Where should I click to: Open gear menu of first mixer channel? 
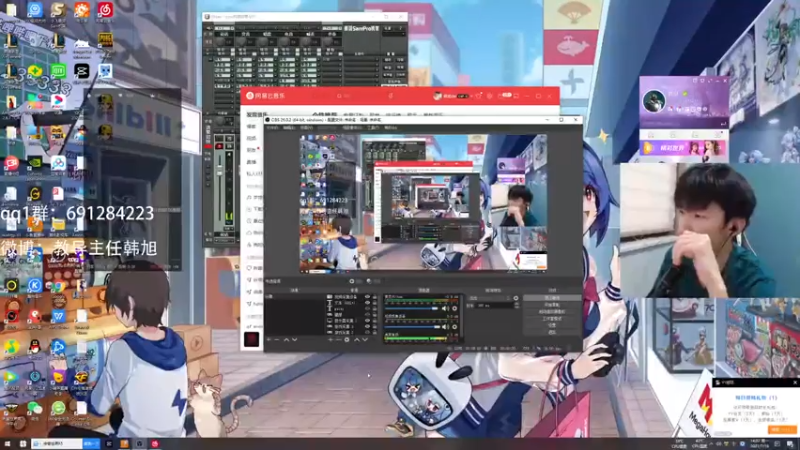click(x=455, y=308)
